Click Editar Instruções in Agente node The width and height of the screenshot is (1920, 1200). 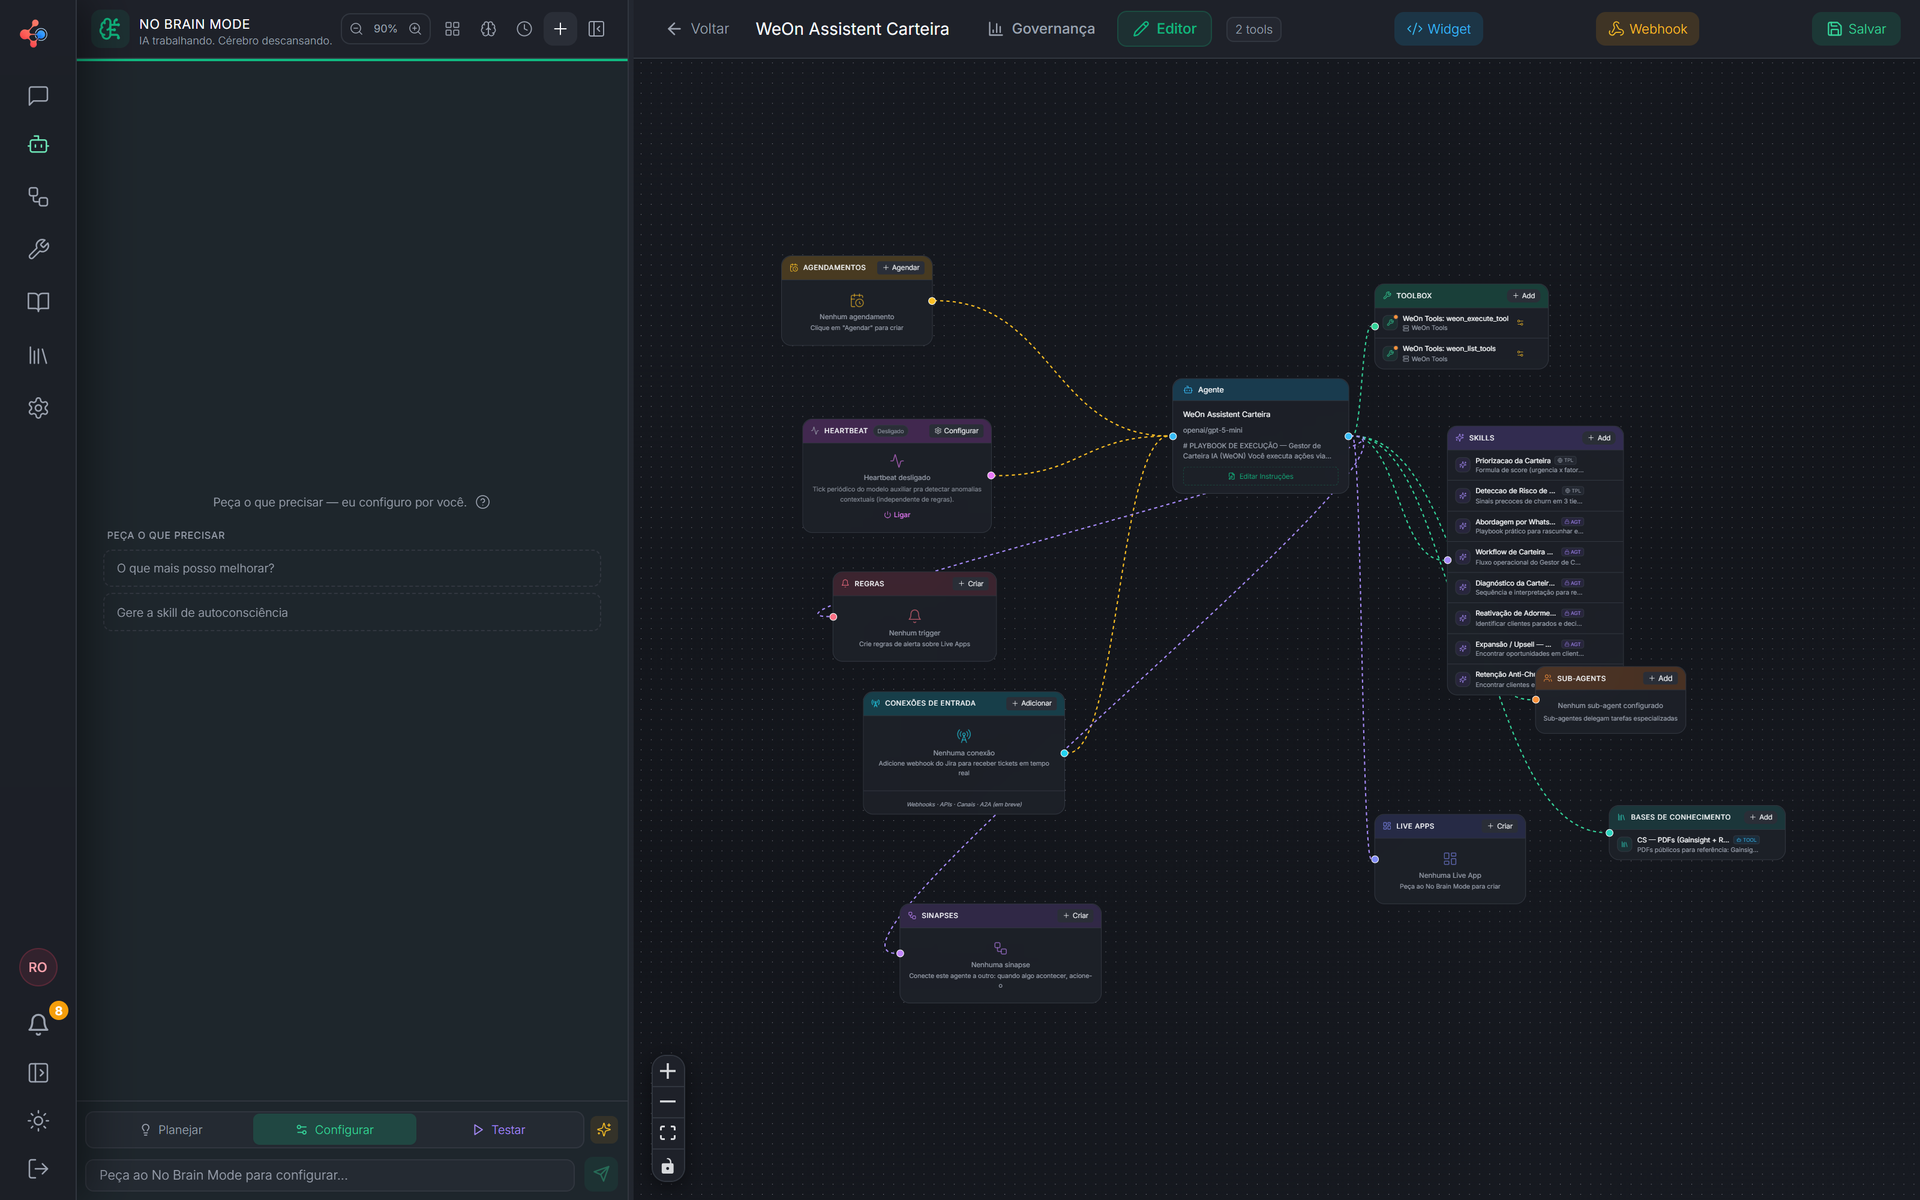pos(1260,477)
